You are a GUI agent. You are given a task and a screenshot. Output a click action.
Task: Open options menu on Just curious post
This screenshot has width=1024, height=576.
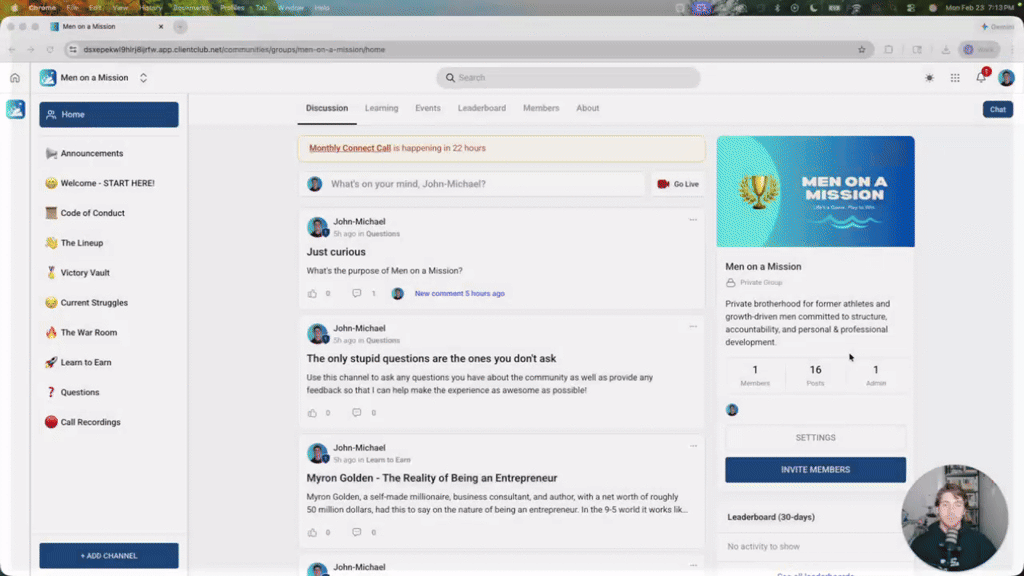[693, 220]
